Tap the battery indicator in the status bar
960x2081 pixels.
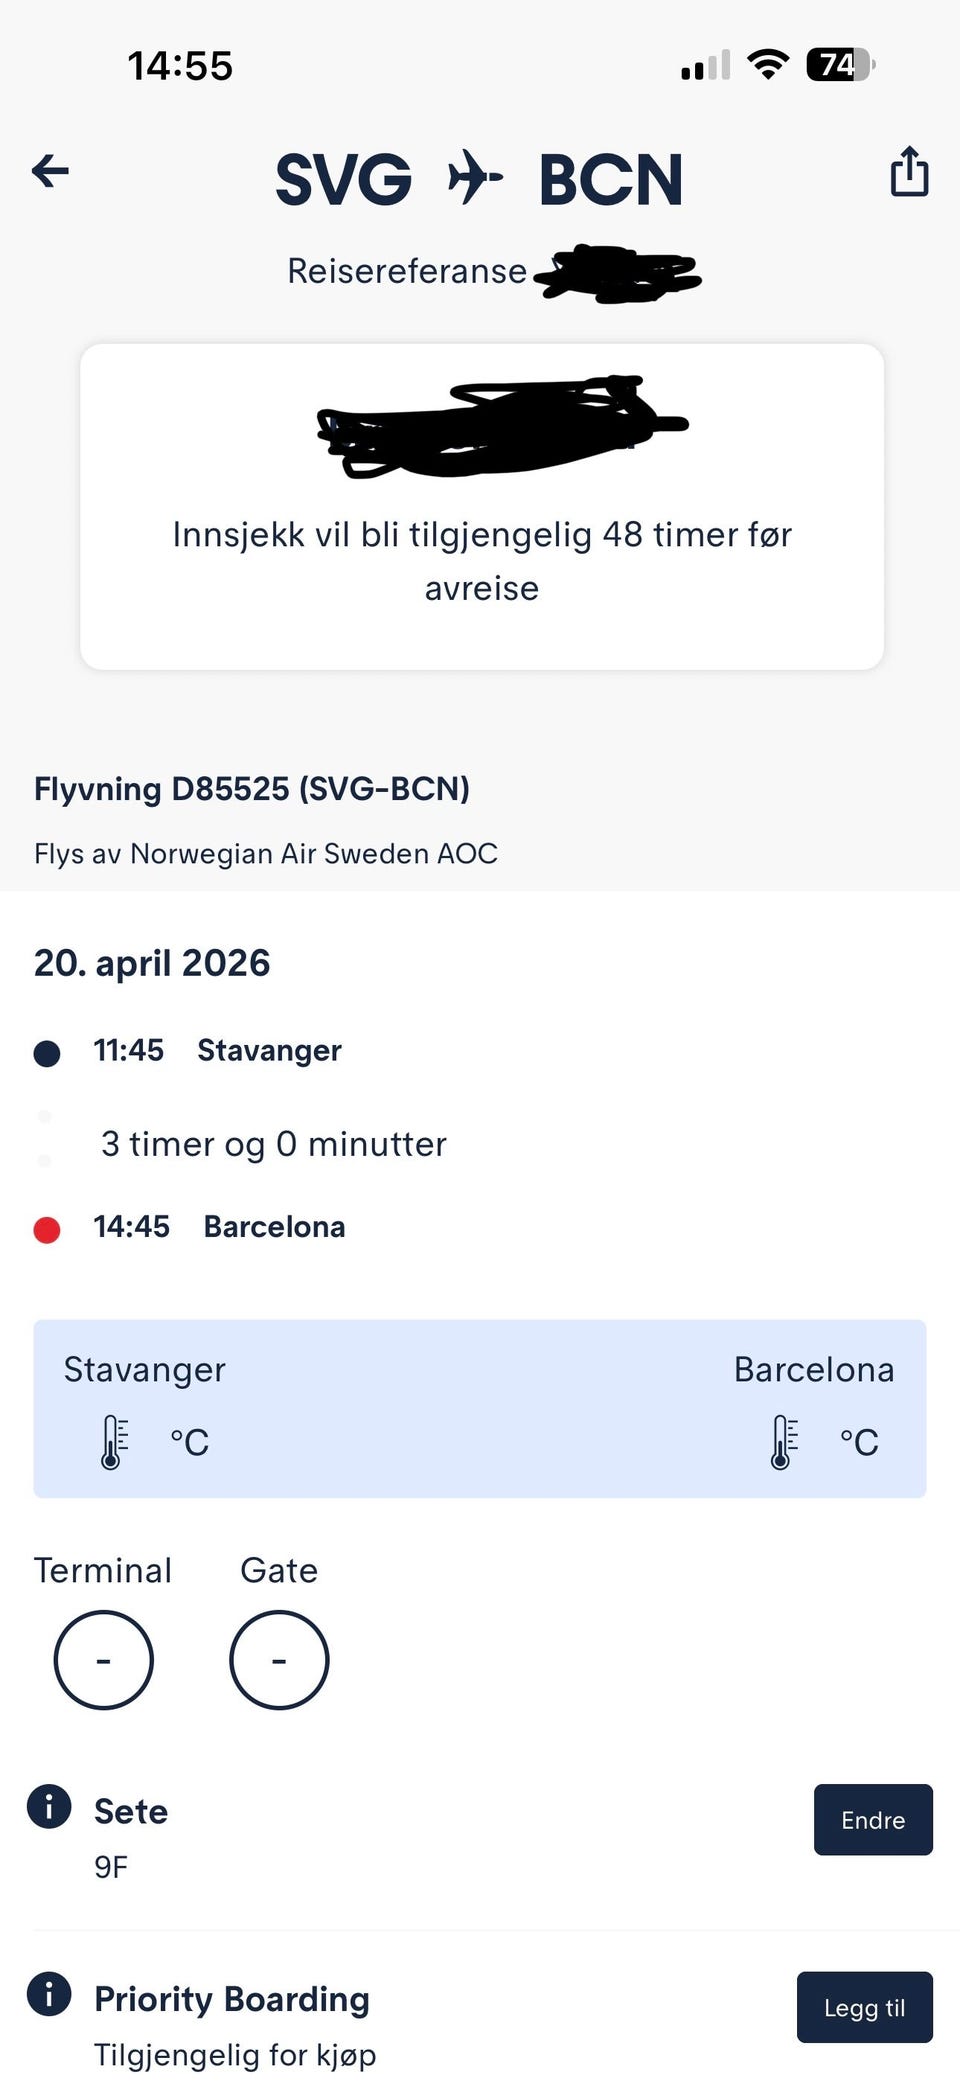pos(841,65)
